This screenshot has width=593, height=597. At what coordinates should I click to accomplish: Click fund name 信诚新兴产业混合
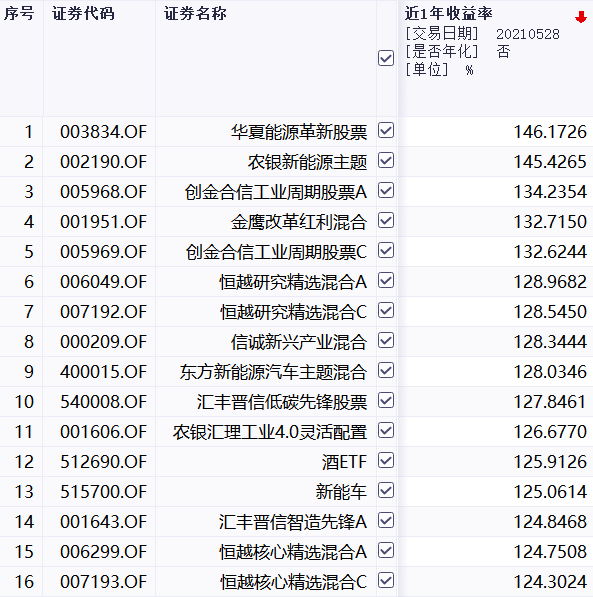299,342
